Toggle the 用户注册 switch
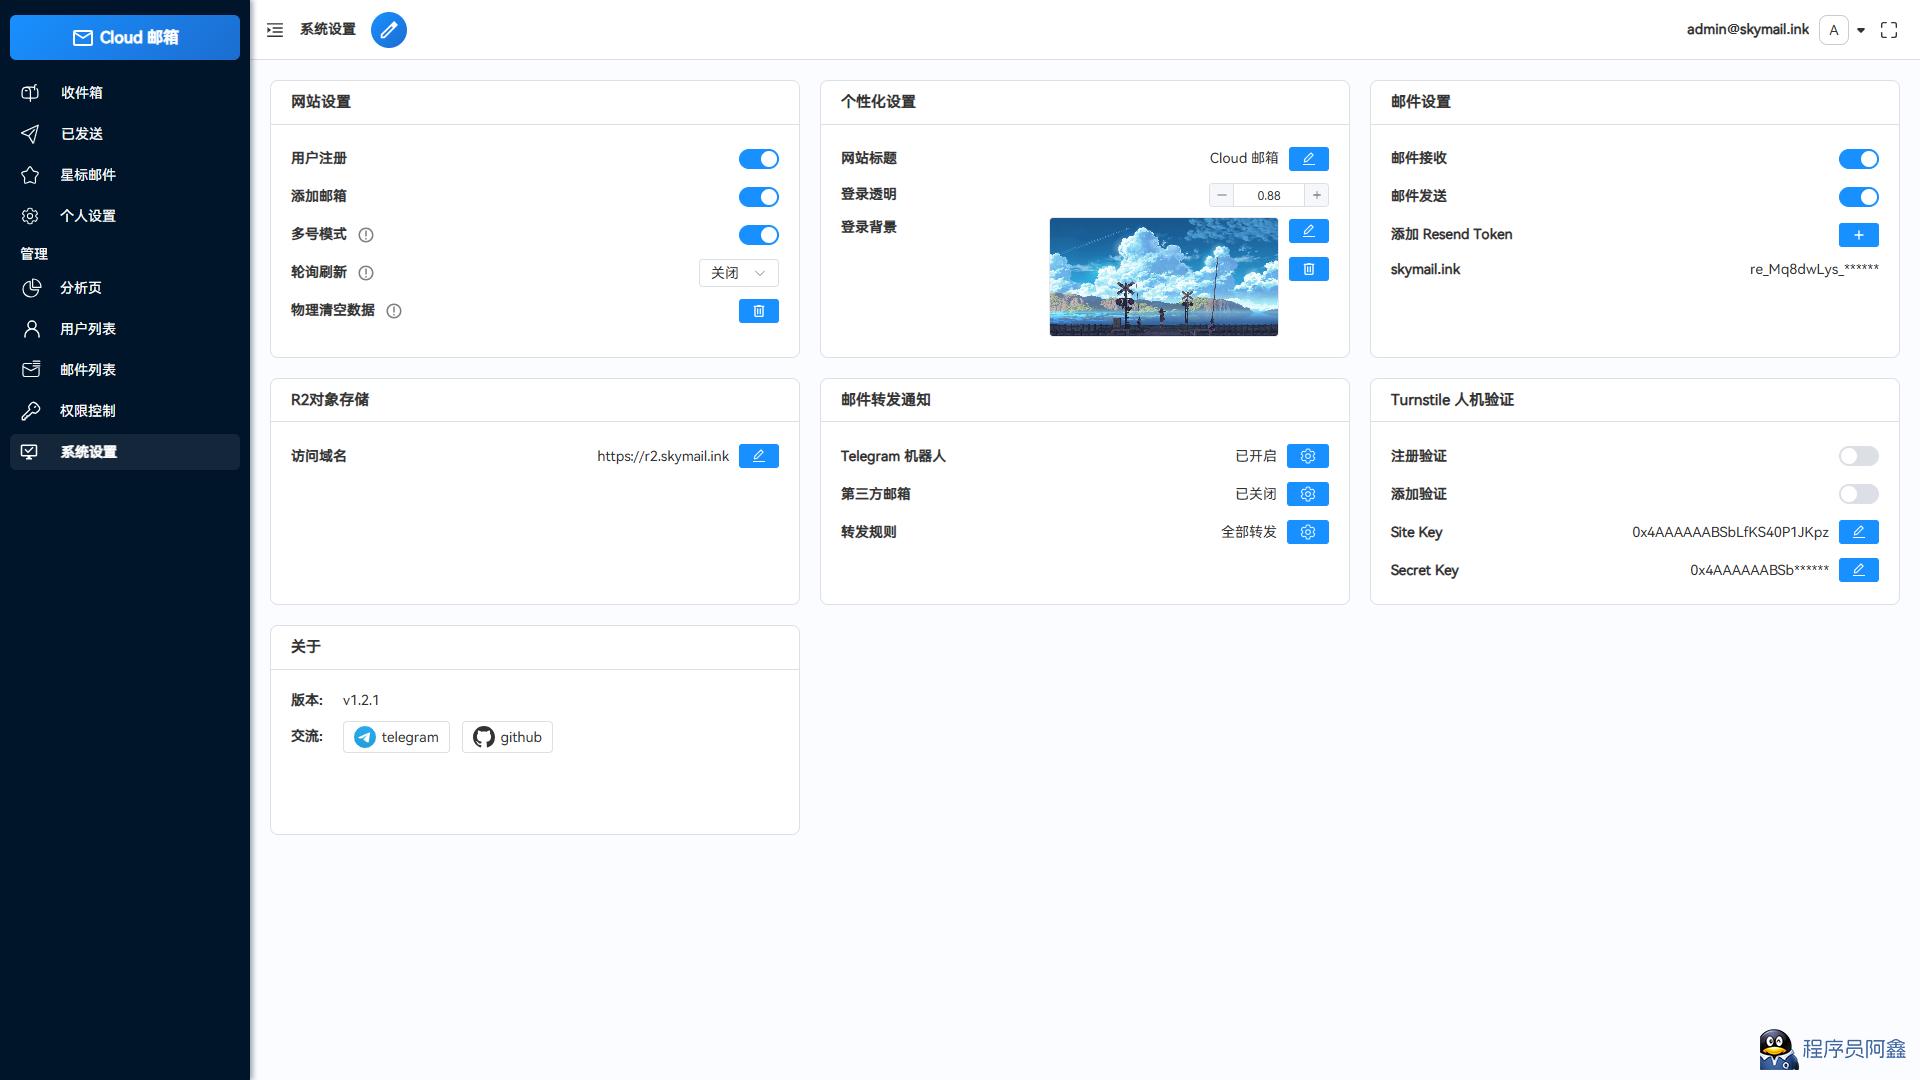 click(x=758, y=159)
